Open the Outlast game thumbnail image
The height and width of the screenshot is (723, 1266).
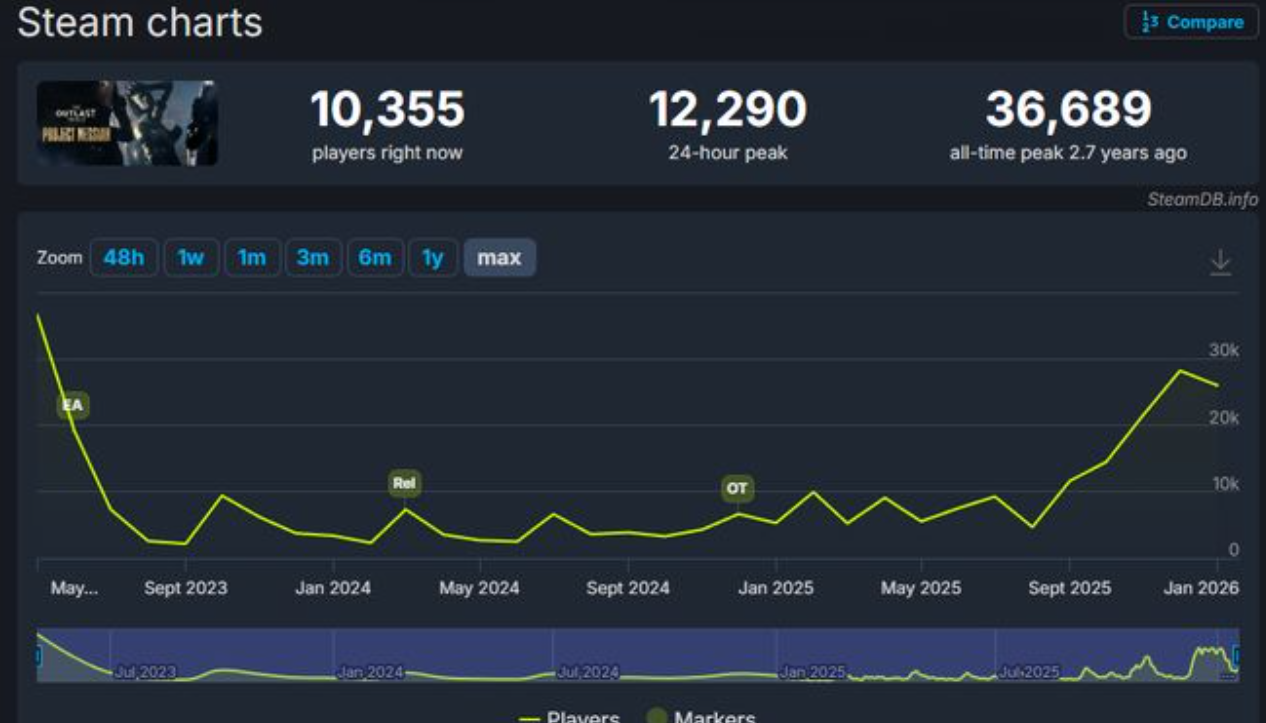pos(127,123)
